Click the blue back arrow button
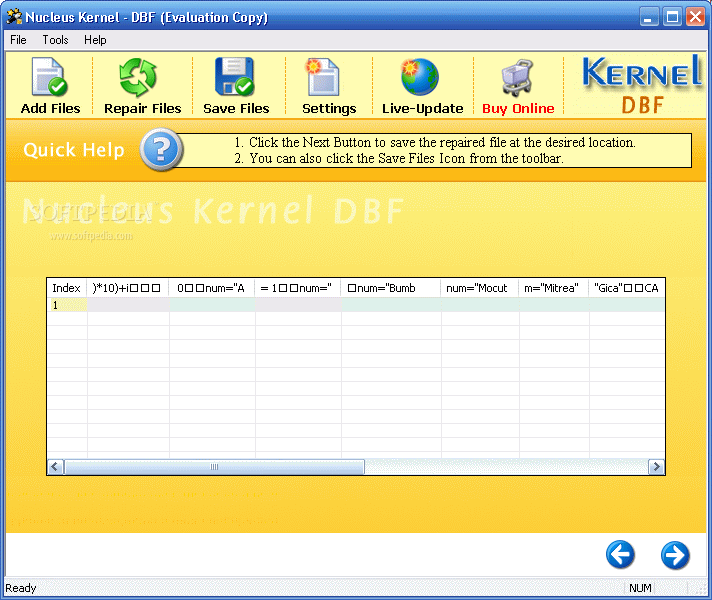The image size is (712, 600). [x=620, y=555]
